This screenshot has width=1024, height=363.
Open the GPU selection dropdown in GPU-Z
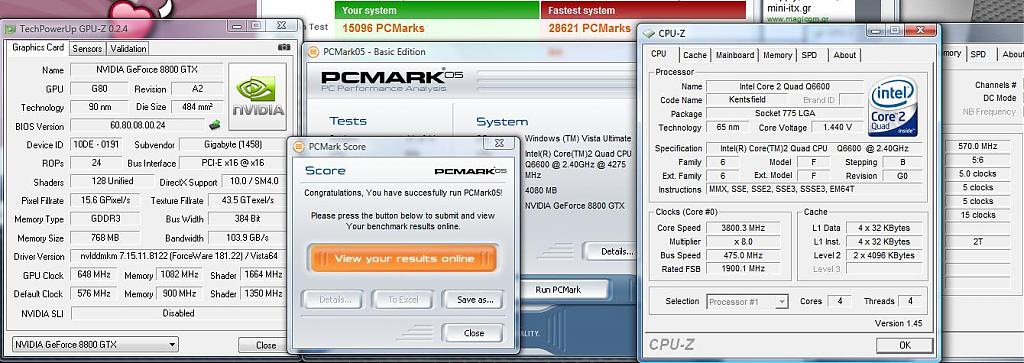pyautogui.click(x=95, y=344)
